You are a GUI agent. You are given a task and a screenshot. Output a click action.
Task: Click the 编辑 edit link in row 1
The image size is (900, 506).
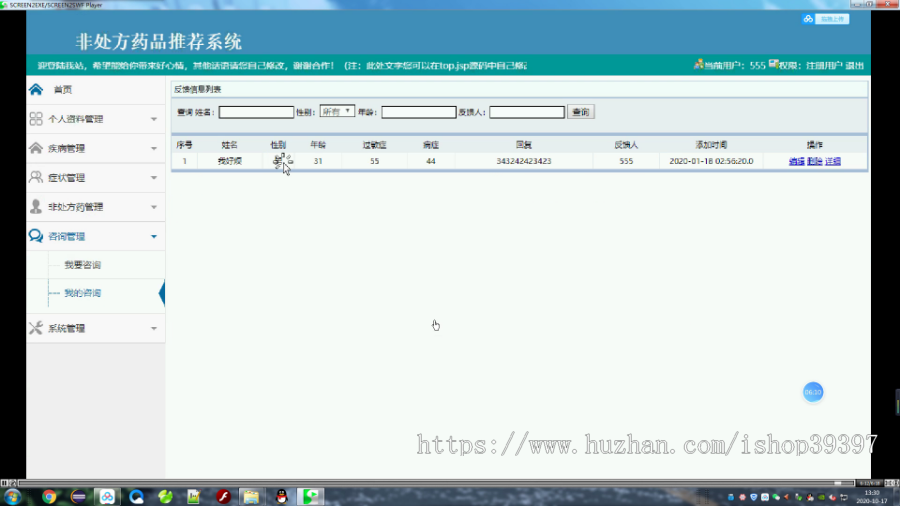pos(797,161)
